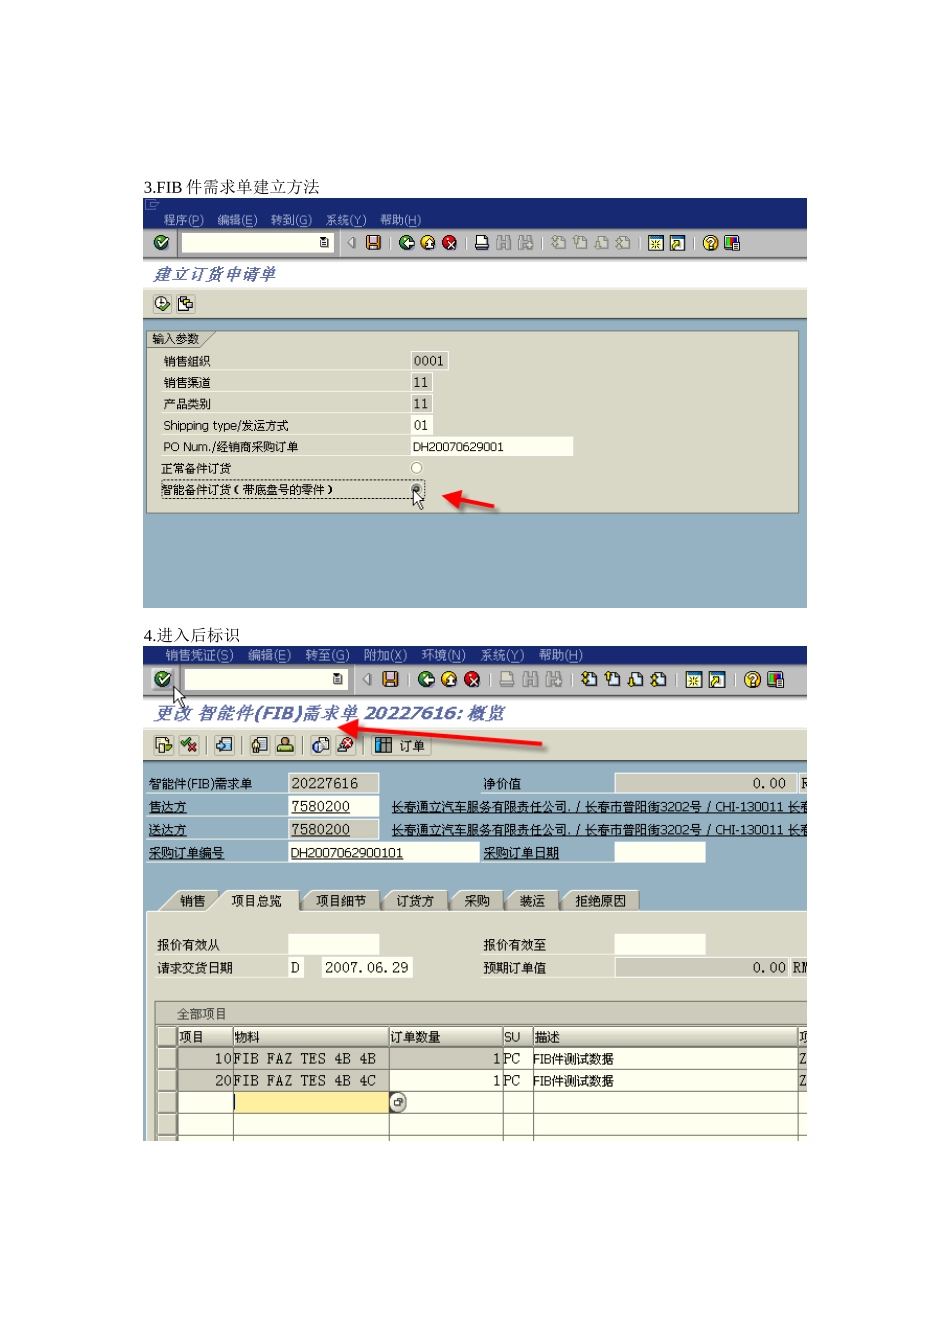Click select-all corner box of 全部项目 table
The width and height of the screenshot is (950, 1344).
tap(167, 1036)
